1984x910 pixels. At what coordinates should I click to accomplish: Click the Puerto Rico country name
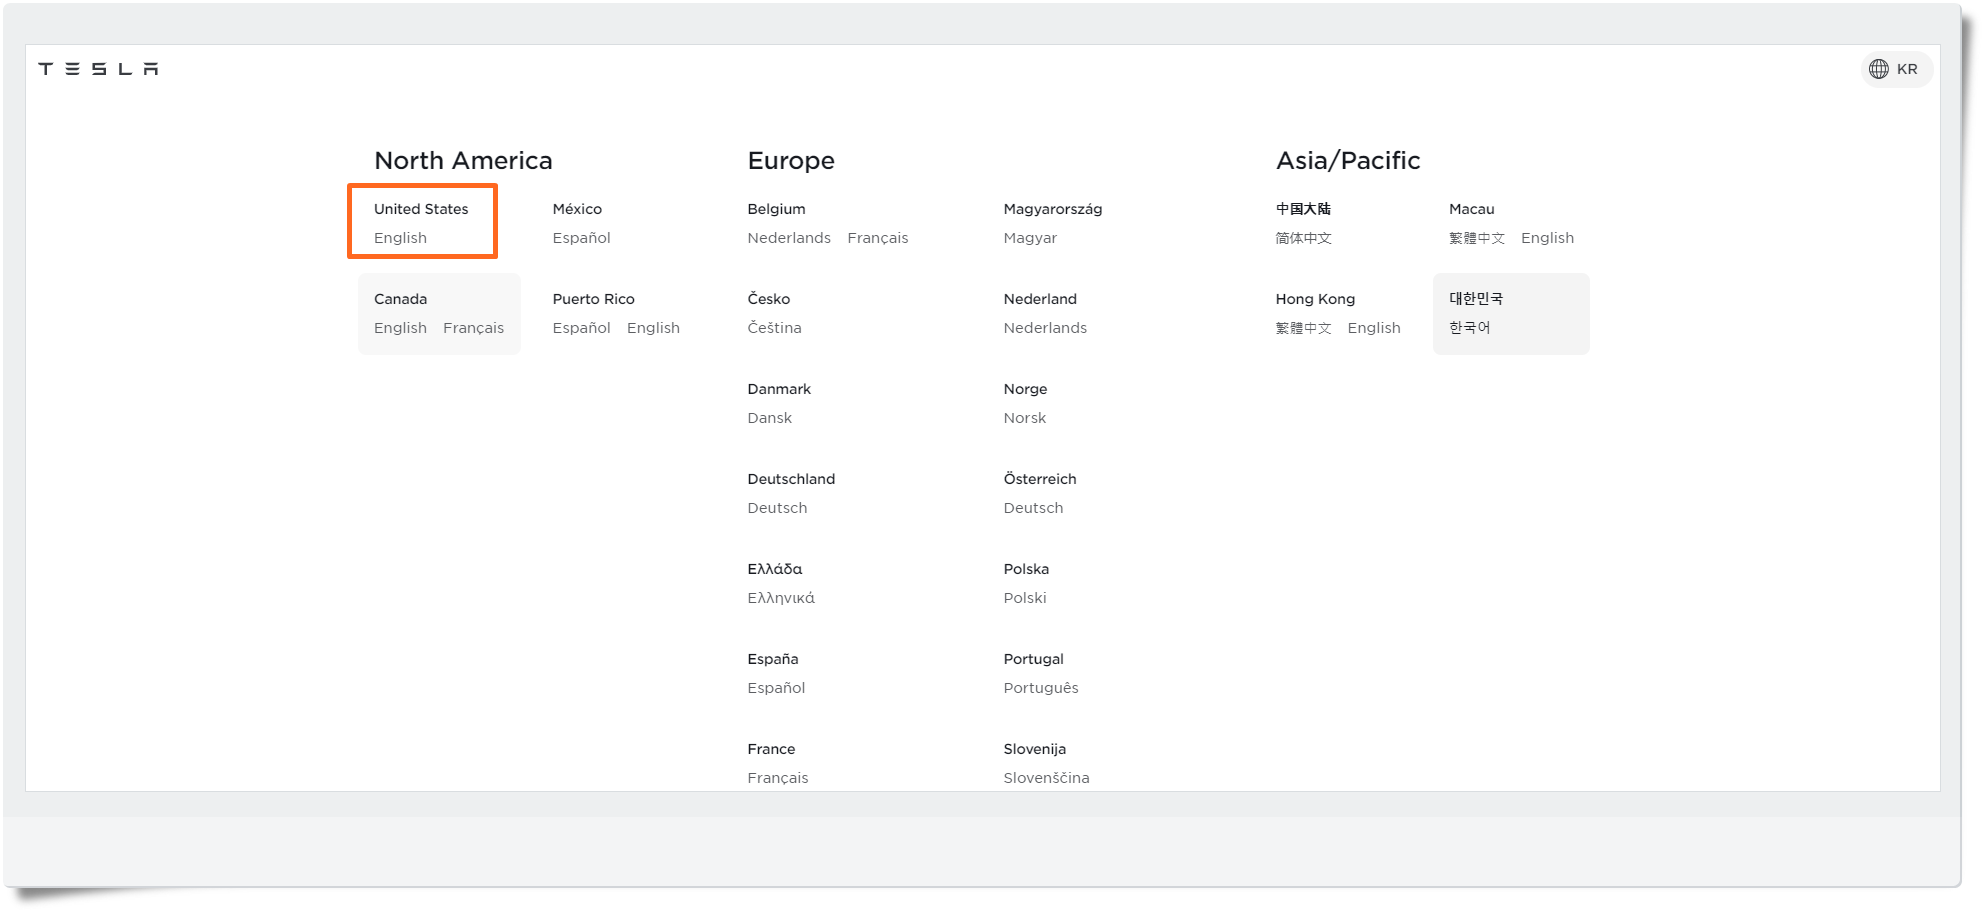[593, 299]
